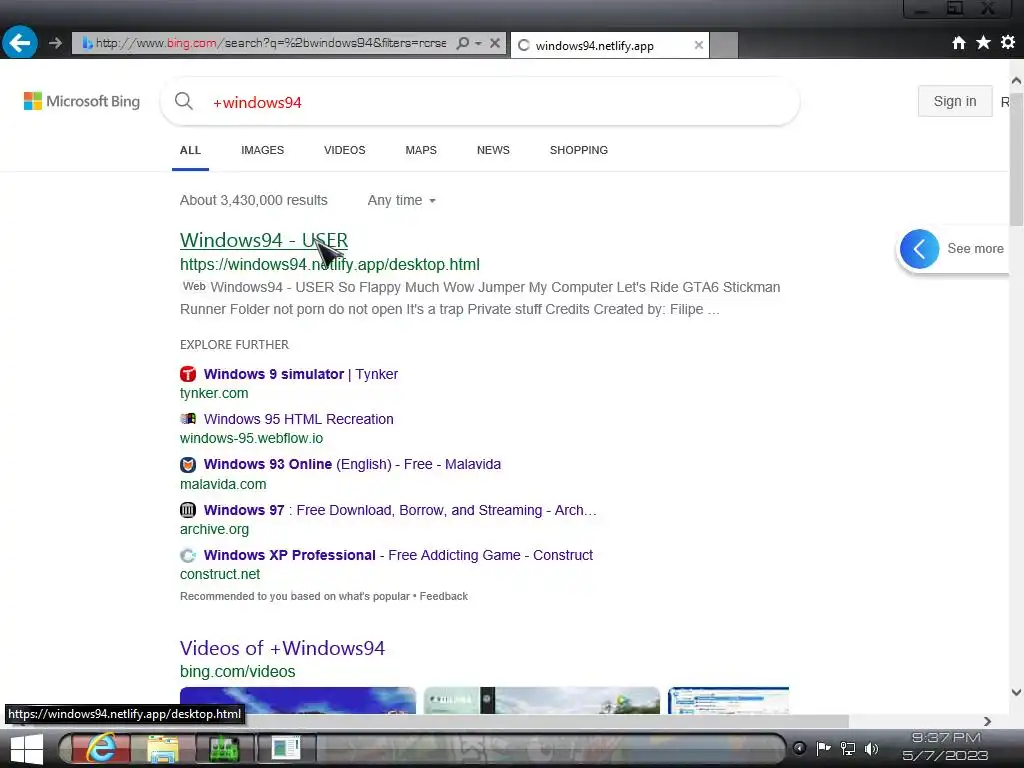The height and width of the screenshot is (768, 1024).
Task: Open the Windows Start button
Action: [x=26, y=748]
